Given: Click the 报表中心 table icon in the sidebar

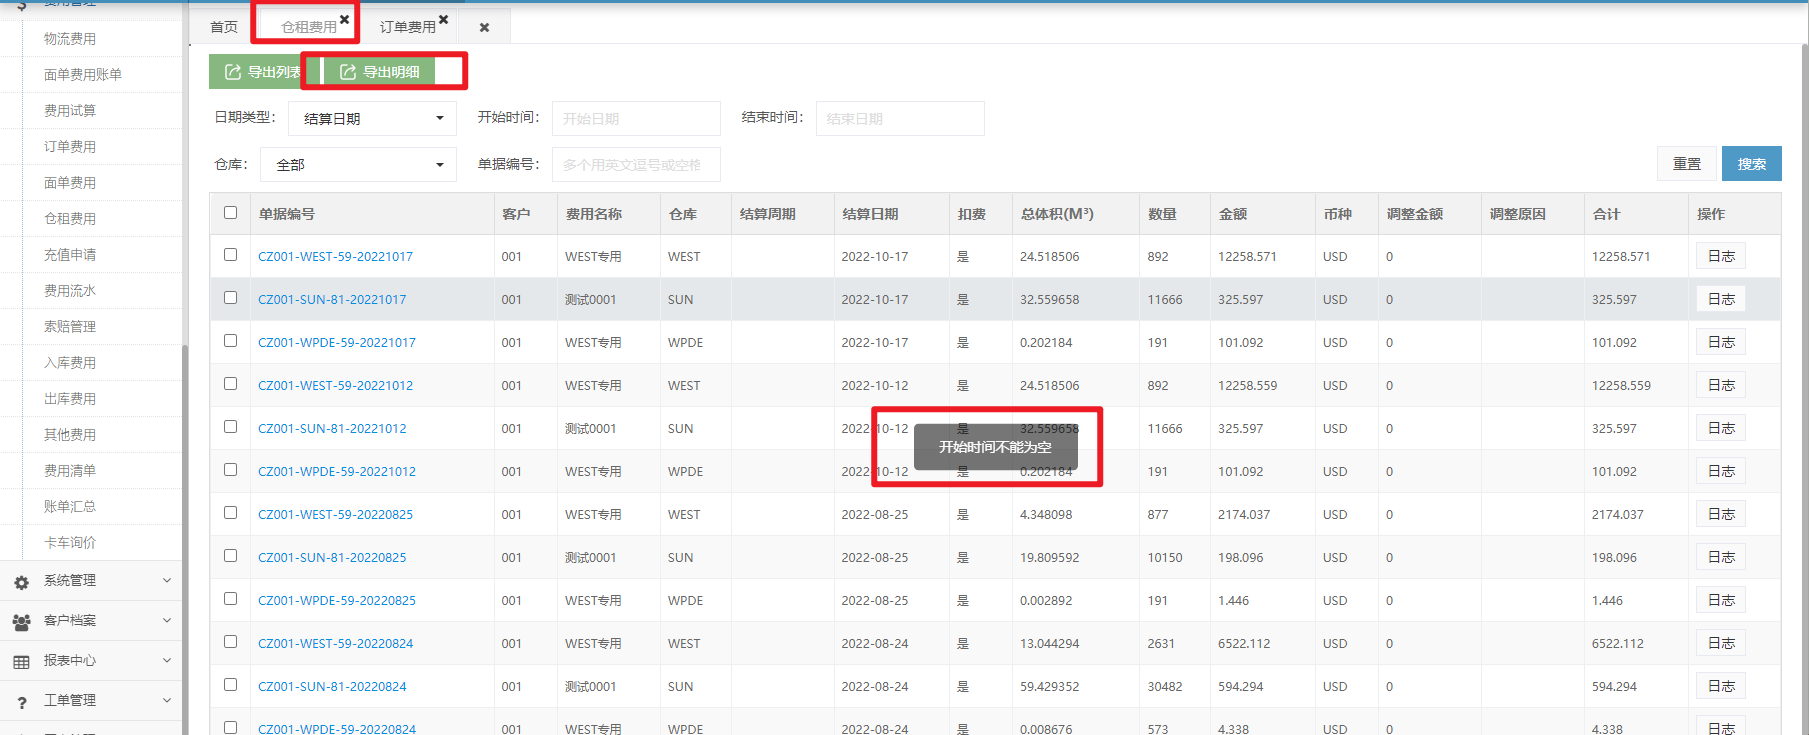Looking at the screenshot, I should point(21,661).
